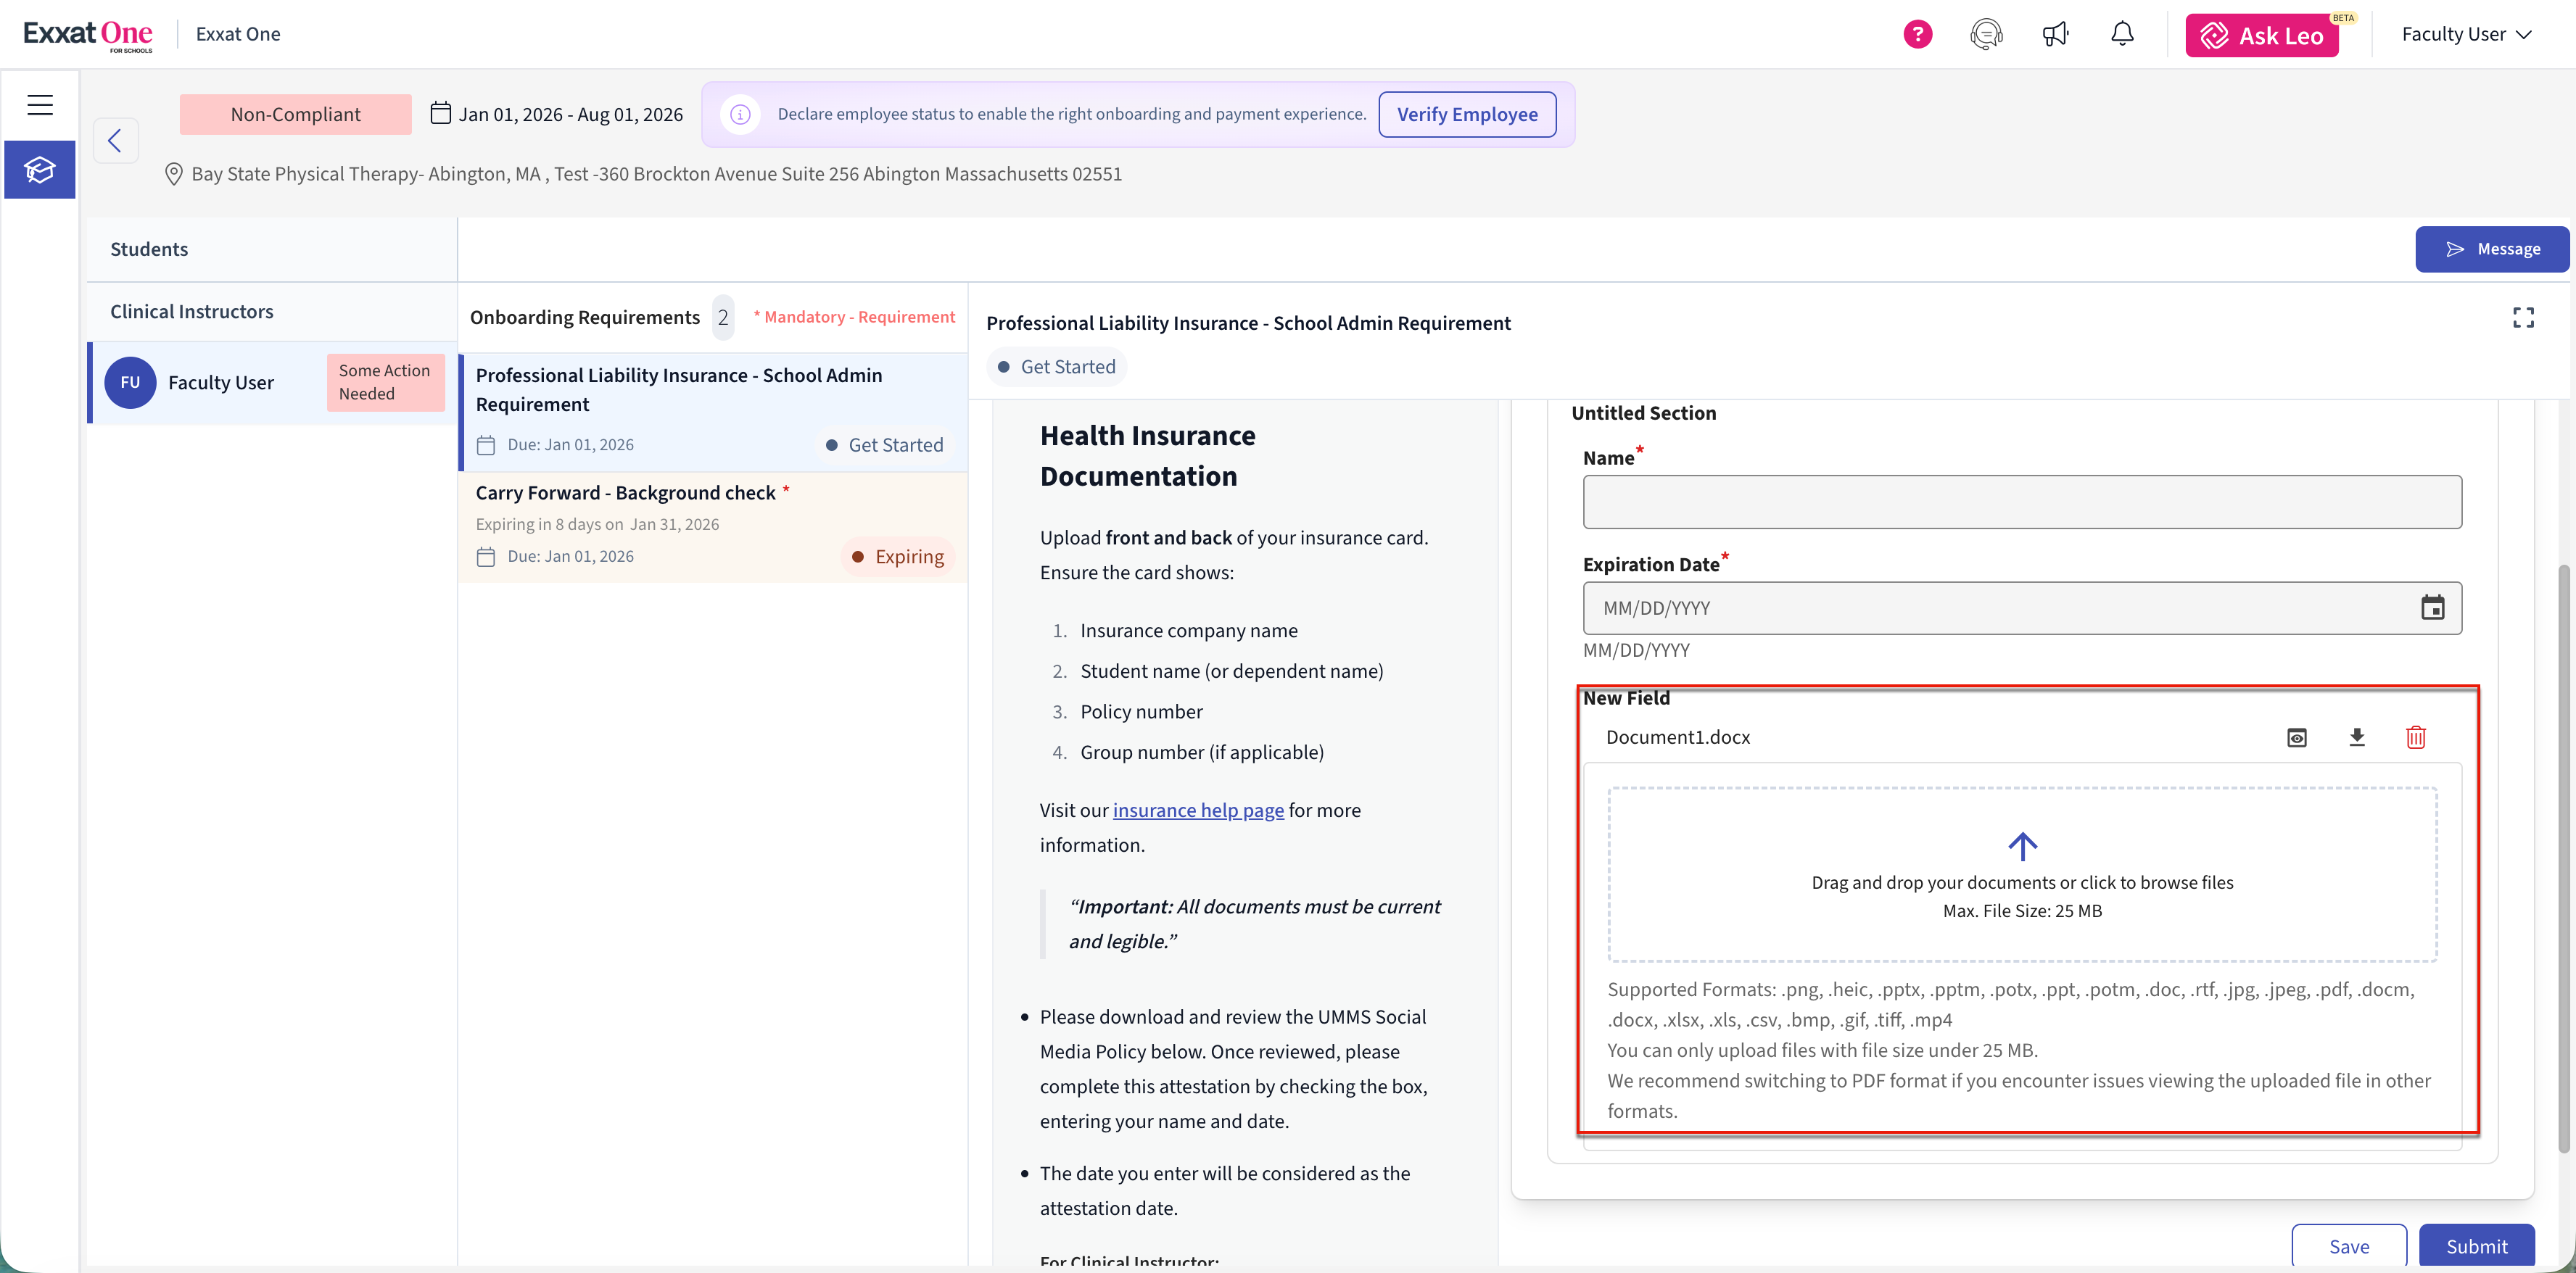Click the Verify Employee button

click(x=1466, y=114)
